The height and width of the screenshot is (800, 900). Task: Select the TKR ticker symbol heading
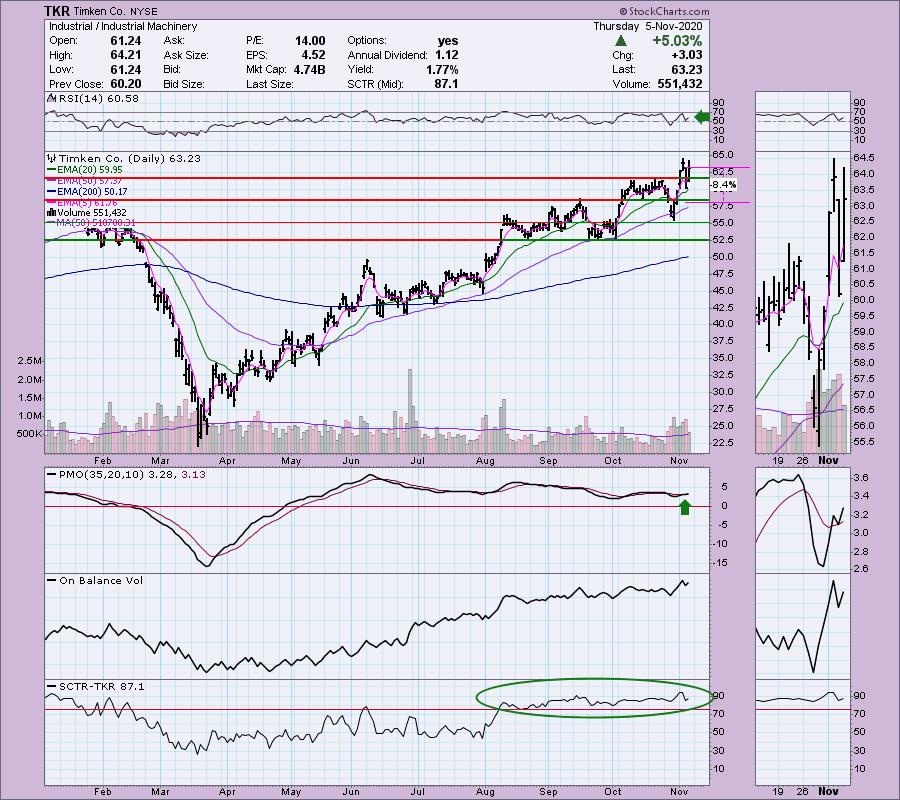tap(56, 11)
